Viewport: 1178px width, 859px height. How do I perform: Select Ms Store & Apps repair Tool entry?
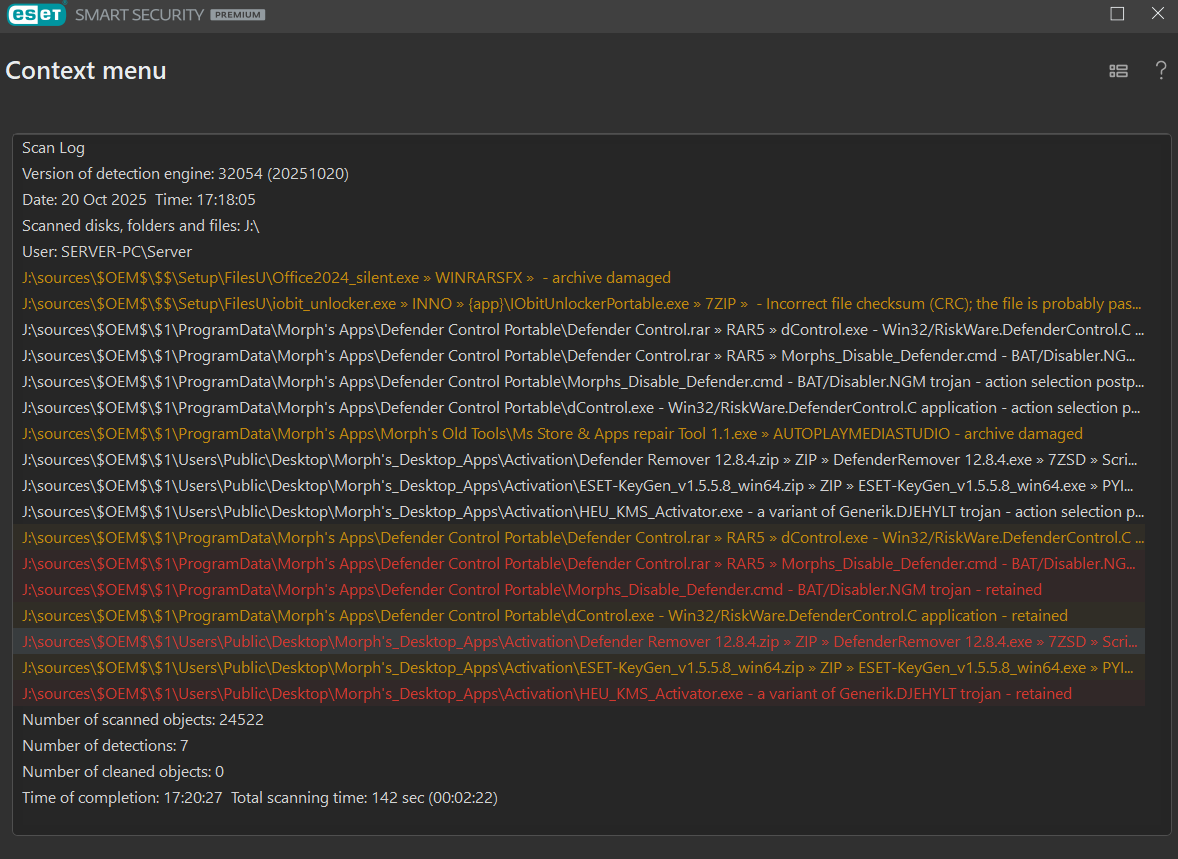coord(552,434)
